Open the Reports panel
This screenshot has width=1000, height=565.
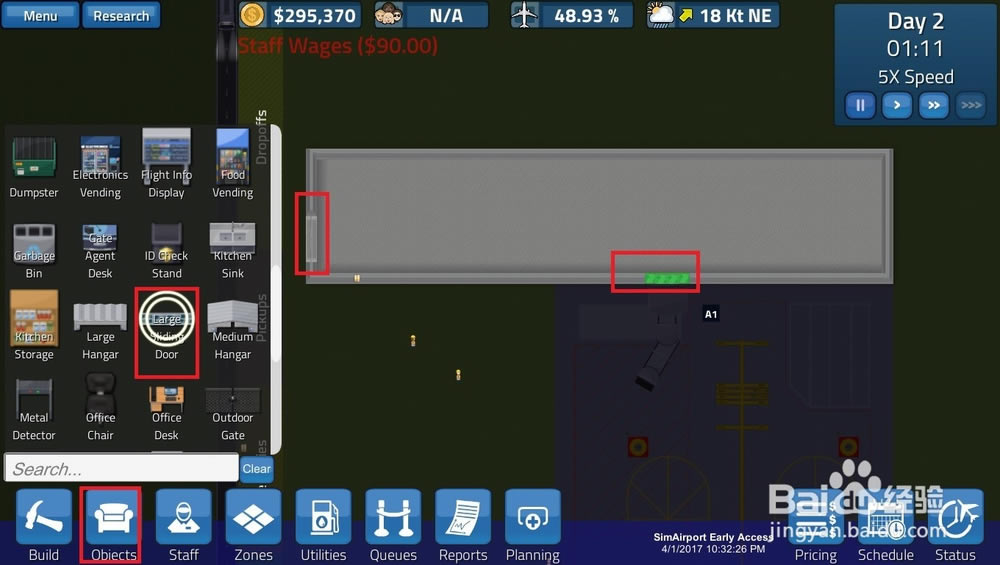[x=463, y=525]
